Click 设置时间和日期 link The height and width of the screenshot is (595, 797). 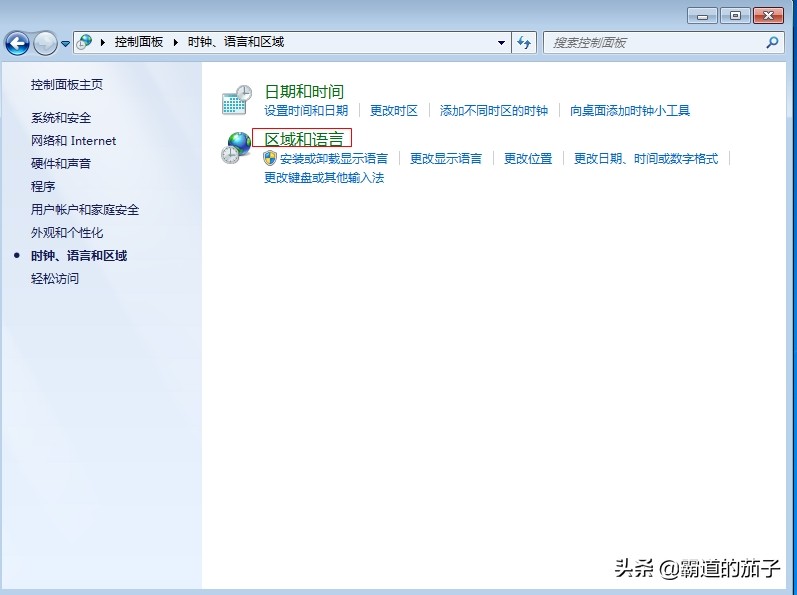pyautogui.click(x=306, y=111)
